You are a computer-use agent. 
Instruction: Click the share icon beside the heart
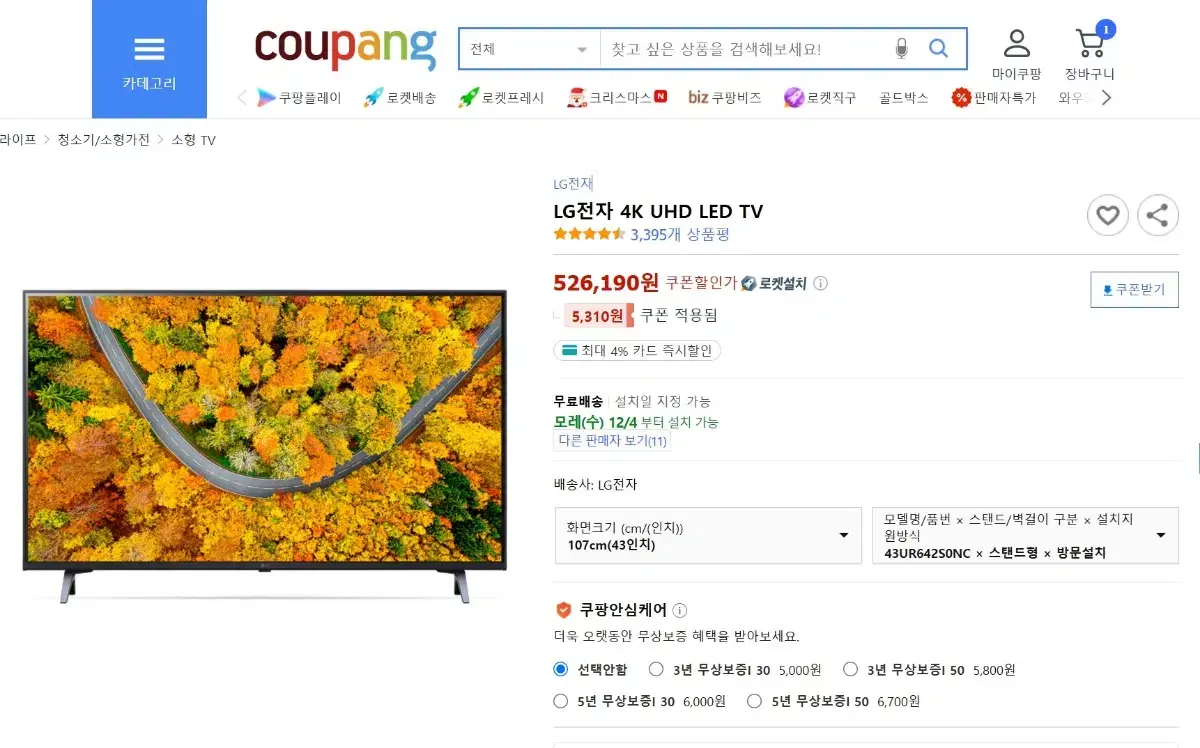click(1158, 215)
